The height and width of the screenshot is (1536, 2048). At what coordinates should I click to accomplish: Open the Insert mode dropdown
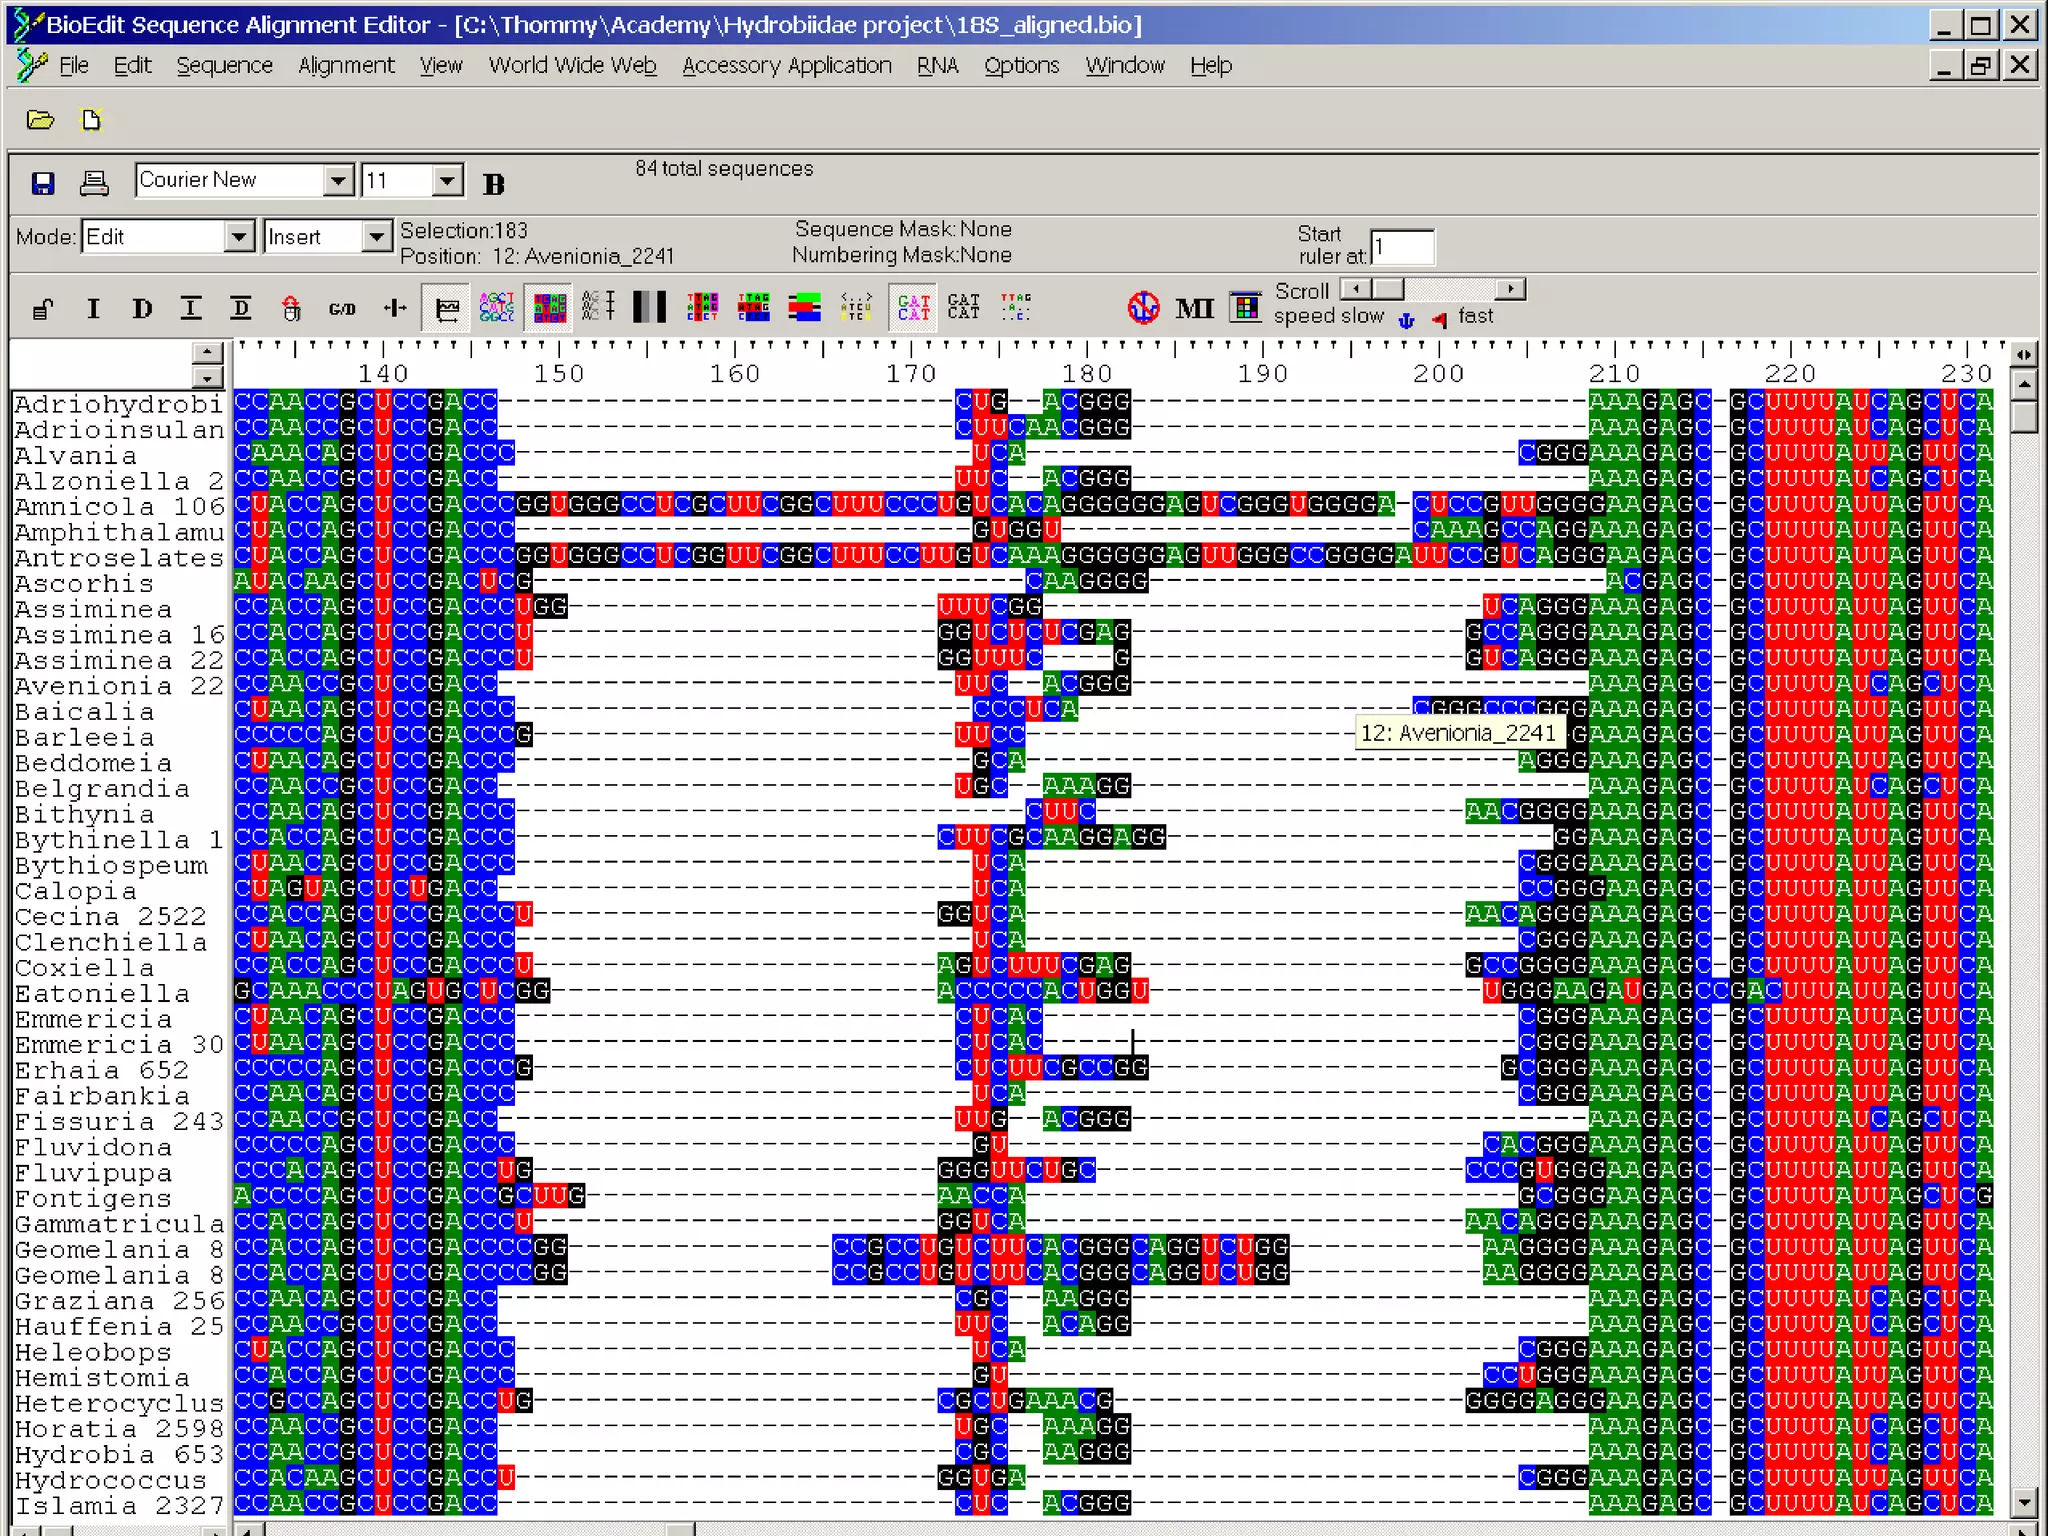pos(376,237)
